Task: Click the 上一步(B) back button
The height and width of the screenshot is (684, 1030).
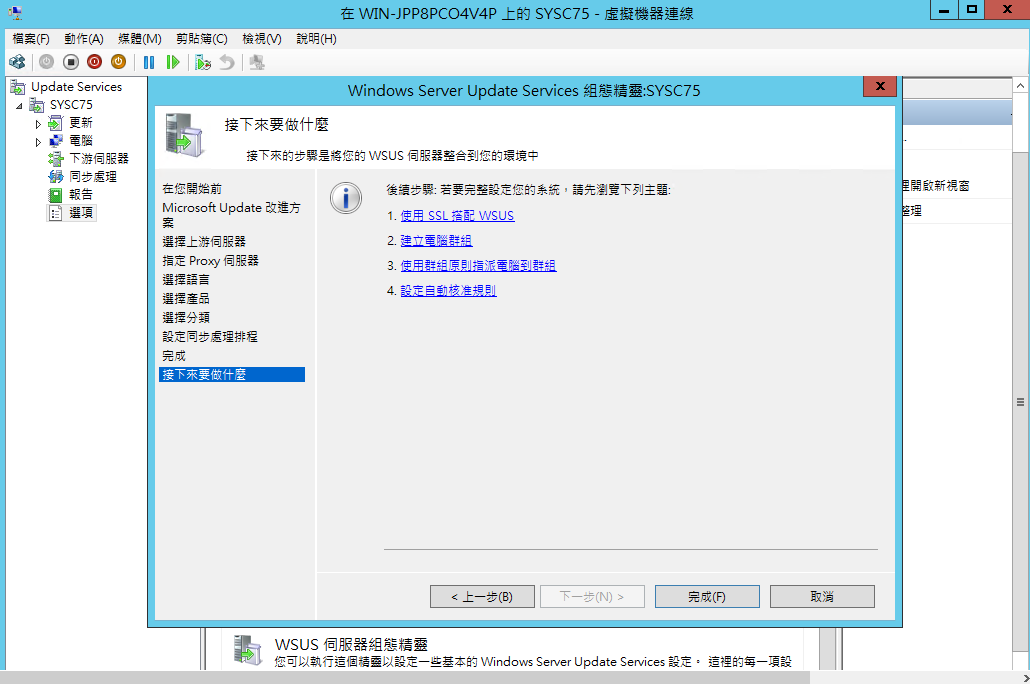Action: (482, 597)
